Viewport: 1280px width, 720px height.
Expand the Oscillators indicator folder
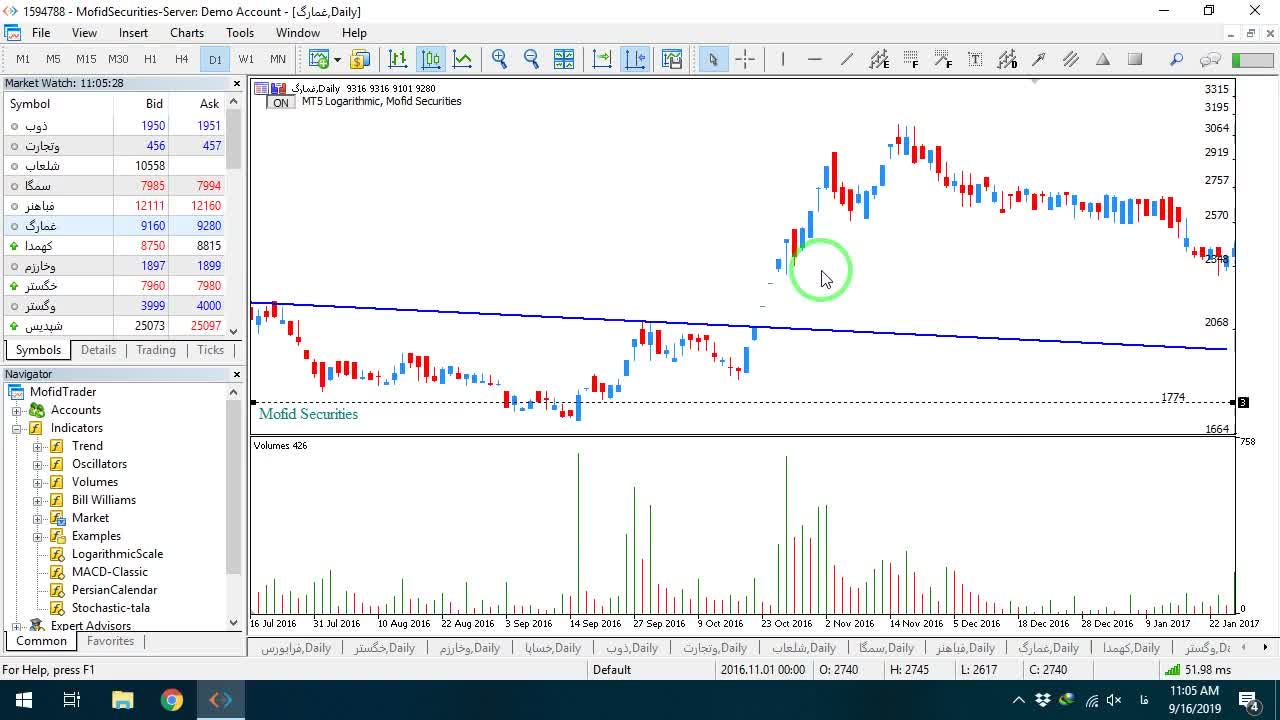click(38, 464)
